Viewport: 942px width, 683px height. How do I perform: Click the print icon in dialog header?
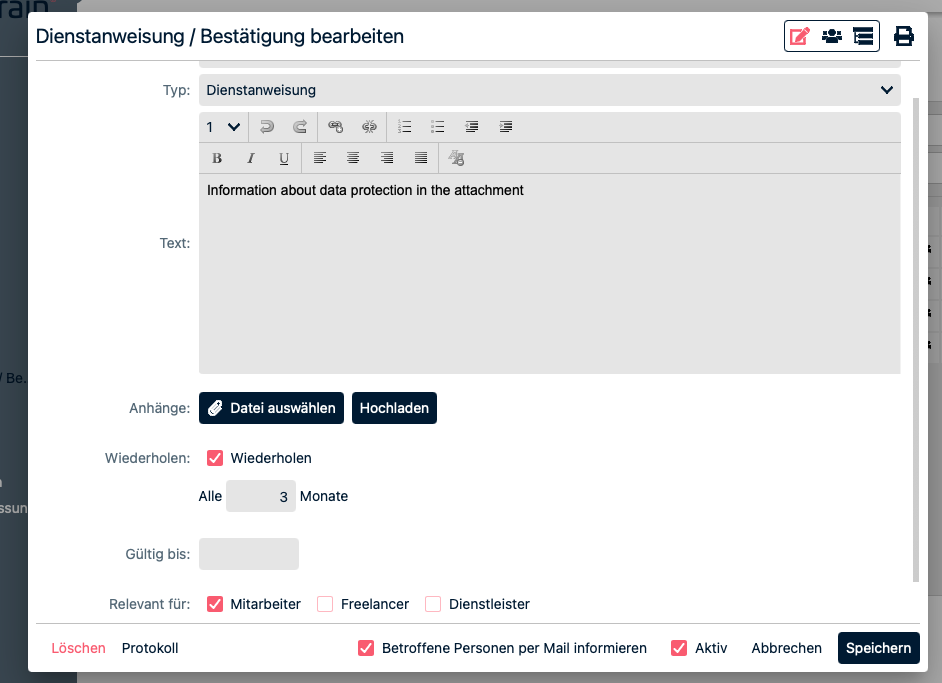(x=903, y=37)
